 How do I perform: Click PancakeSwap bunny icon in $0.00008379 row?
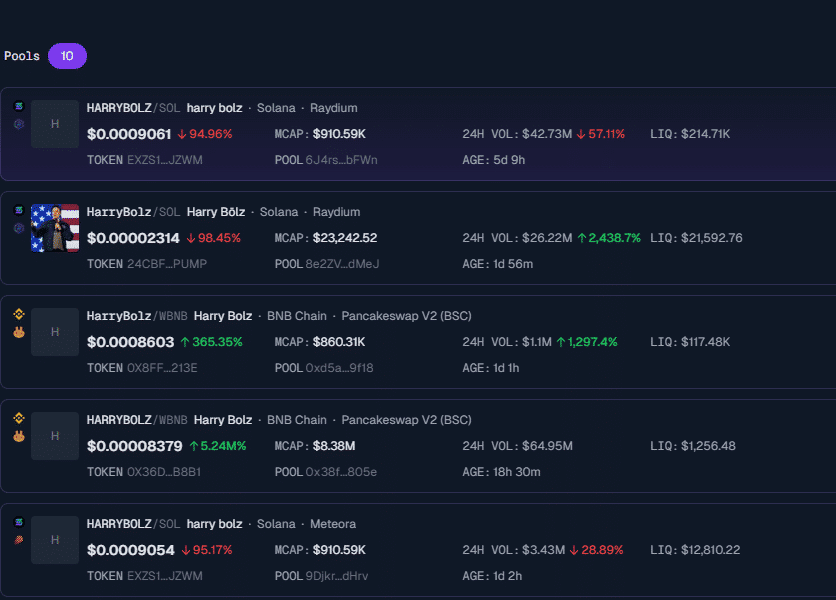[19, 436]
